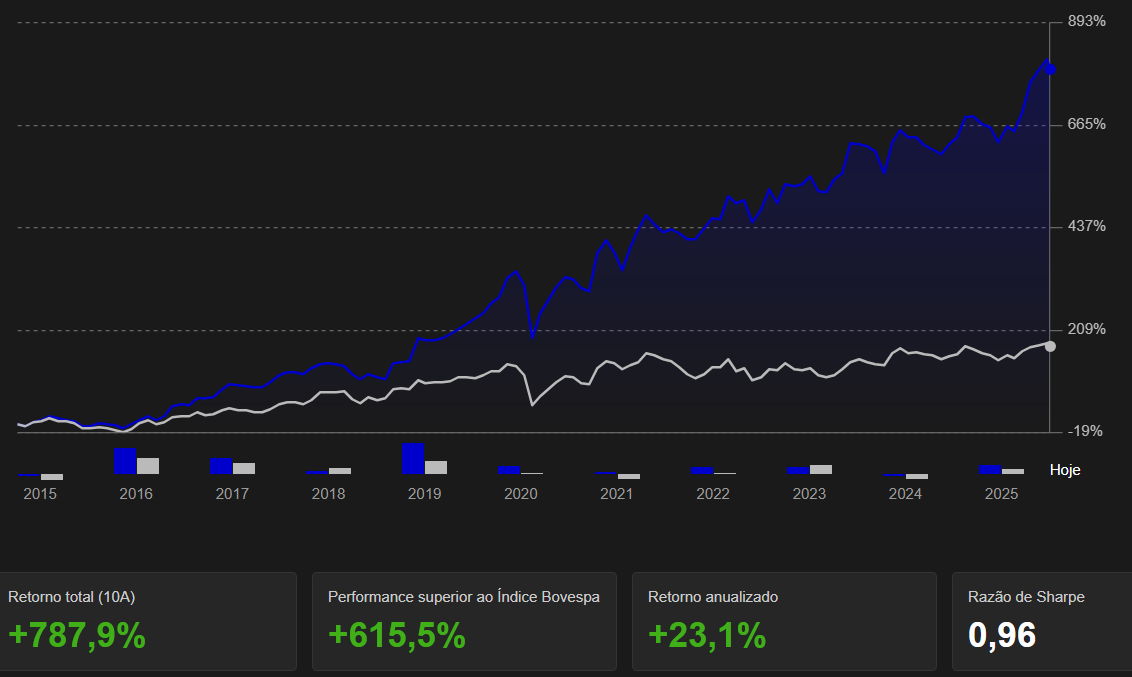
Task: Click the gray 2019 benchmark bar
Action: (x=436, y=467)
